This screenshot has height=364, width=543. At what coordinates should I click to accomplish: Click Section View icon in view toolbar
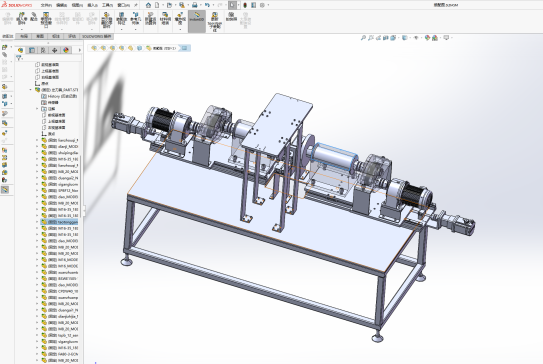click(386, 38)
